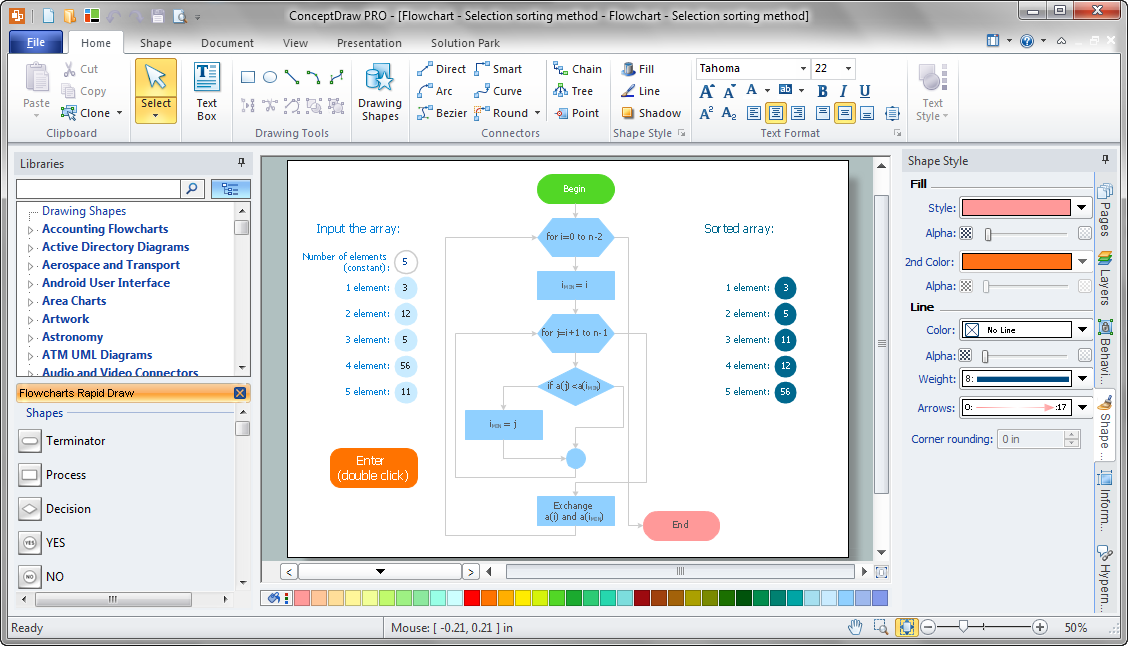1128x646 pixels.
Task: Choose the Curve connector
Action: coord(498,91)
